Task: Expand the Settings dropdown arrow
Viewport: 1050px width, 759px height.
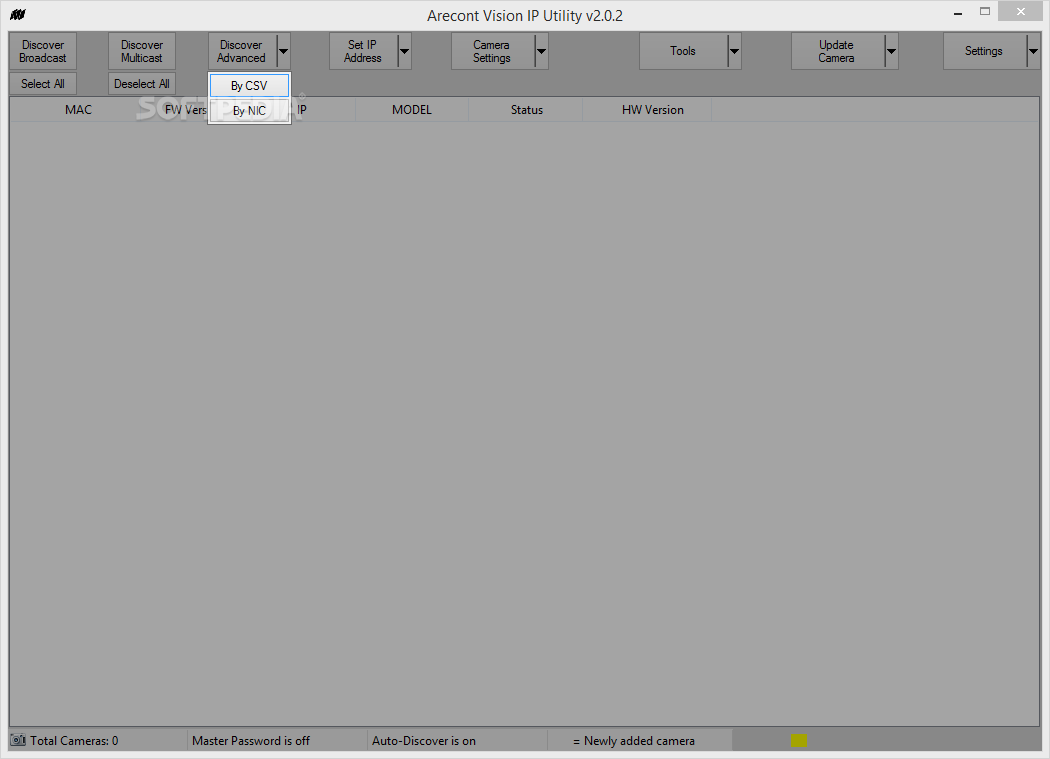Action: [x=1033, y=51]
